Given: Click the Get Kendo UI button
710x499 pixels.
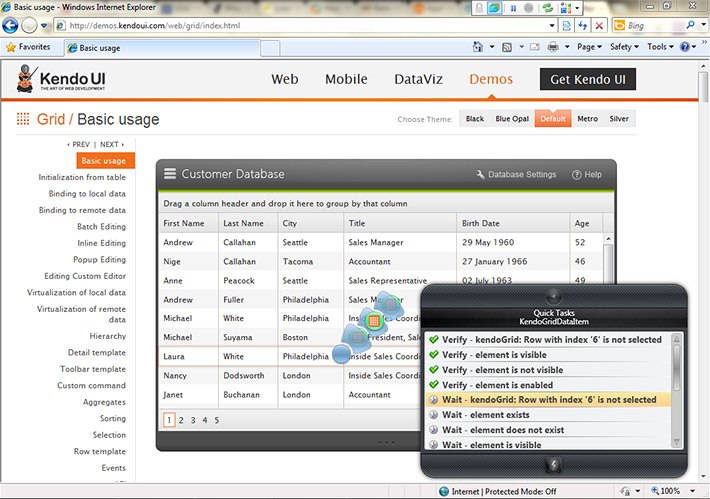Looking at the screenshot, I should tap(588, 79).
